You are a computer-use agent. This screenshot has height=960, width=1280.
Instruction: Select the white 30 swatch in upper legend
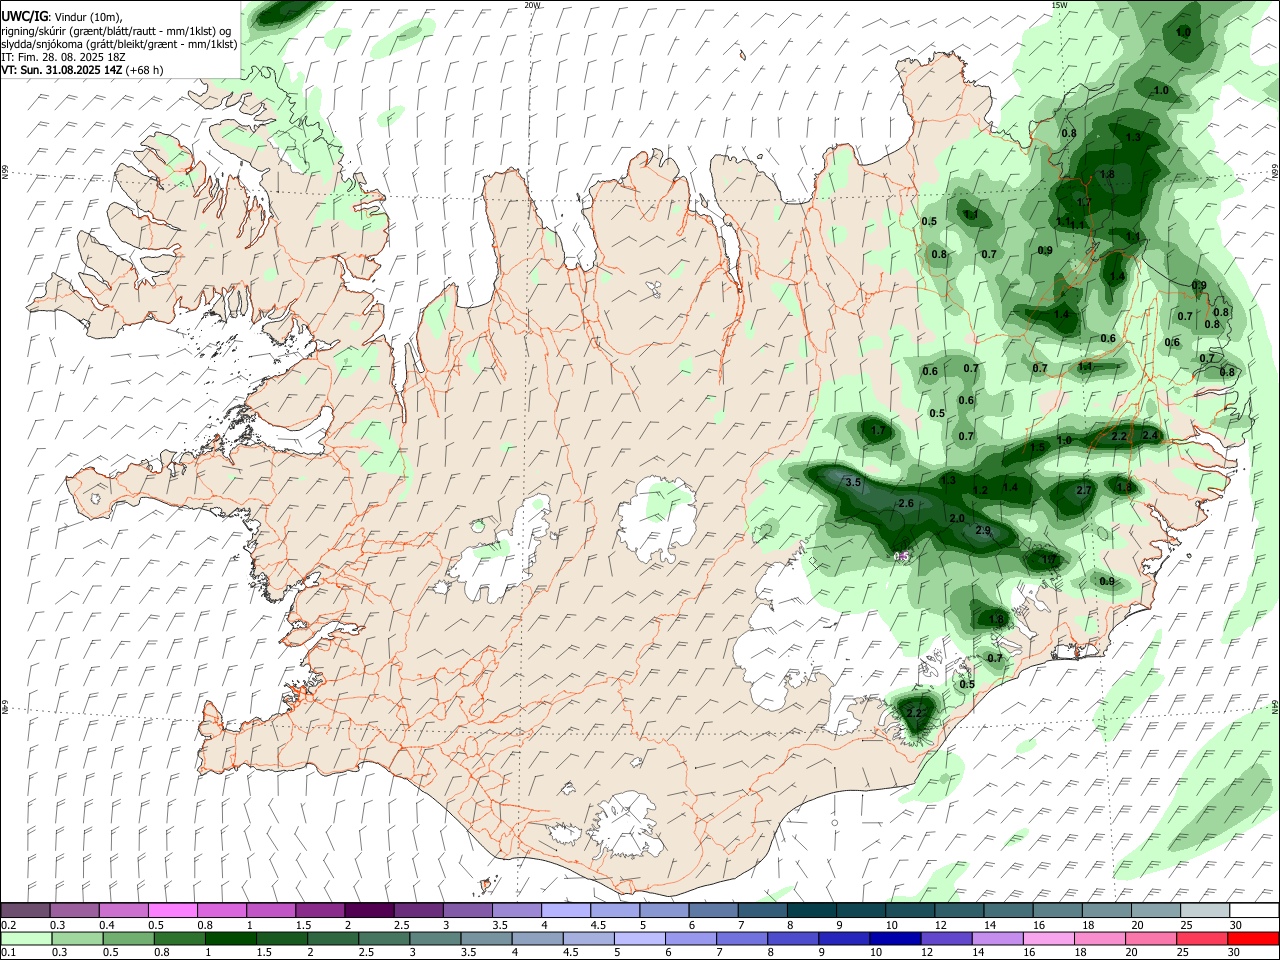pos(1254,910)
